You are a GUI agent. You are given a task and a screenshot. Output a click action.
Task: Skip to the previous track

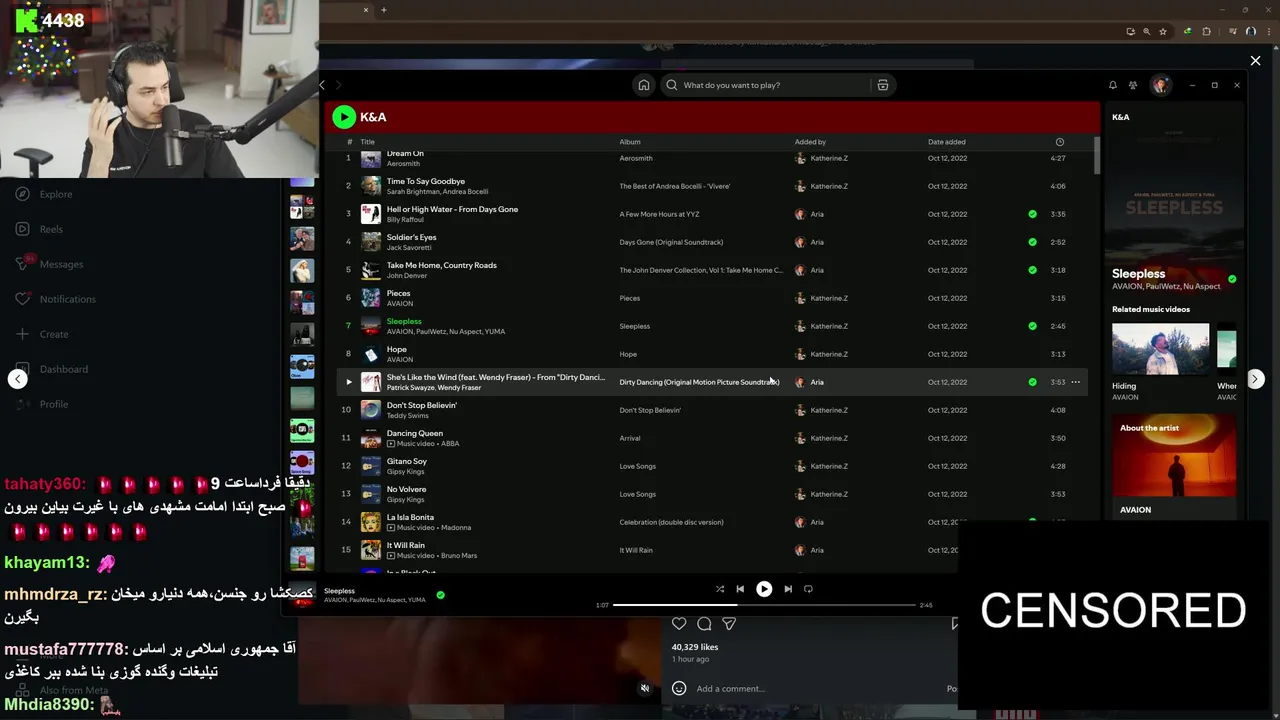pyautogui.click(x=740, y=589)
